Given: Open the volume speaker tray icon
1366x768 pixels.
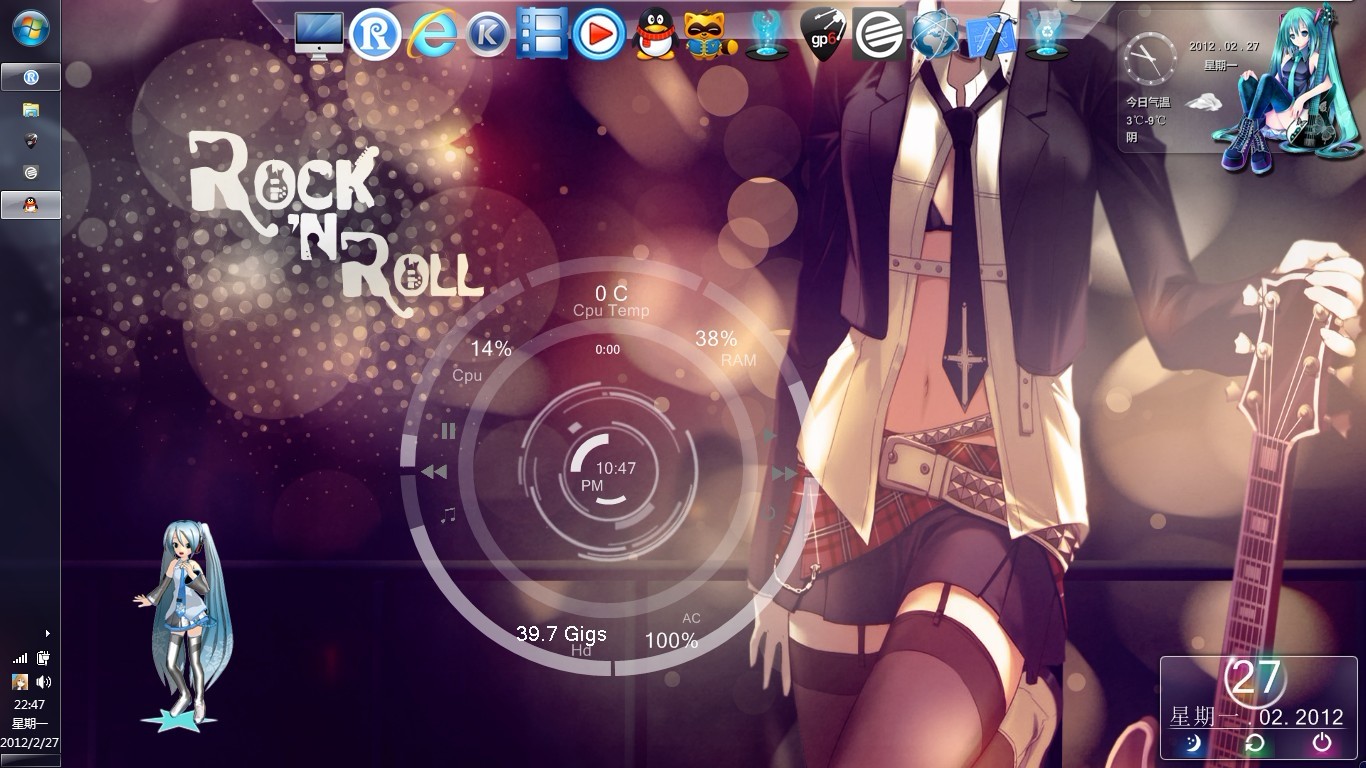Looking at the screenshot, I should [43, 682].
